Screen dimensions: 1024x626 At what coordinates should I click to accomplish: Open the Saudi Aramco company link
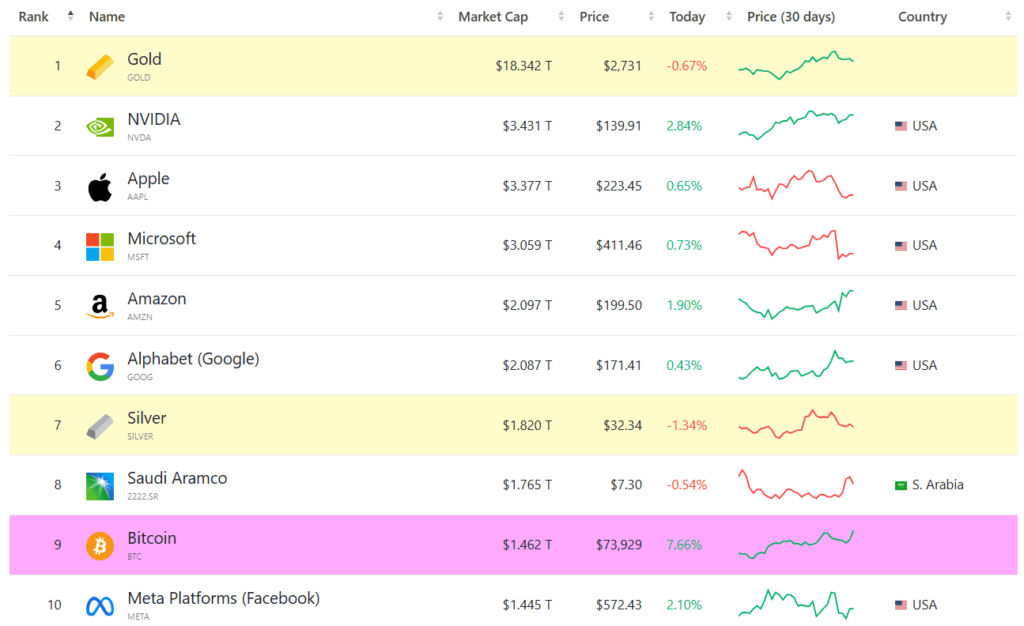pyautogui.click(x=177, y=478)
